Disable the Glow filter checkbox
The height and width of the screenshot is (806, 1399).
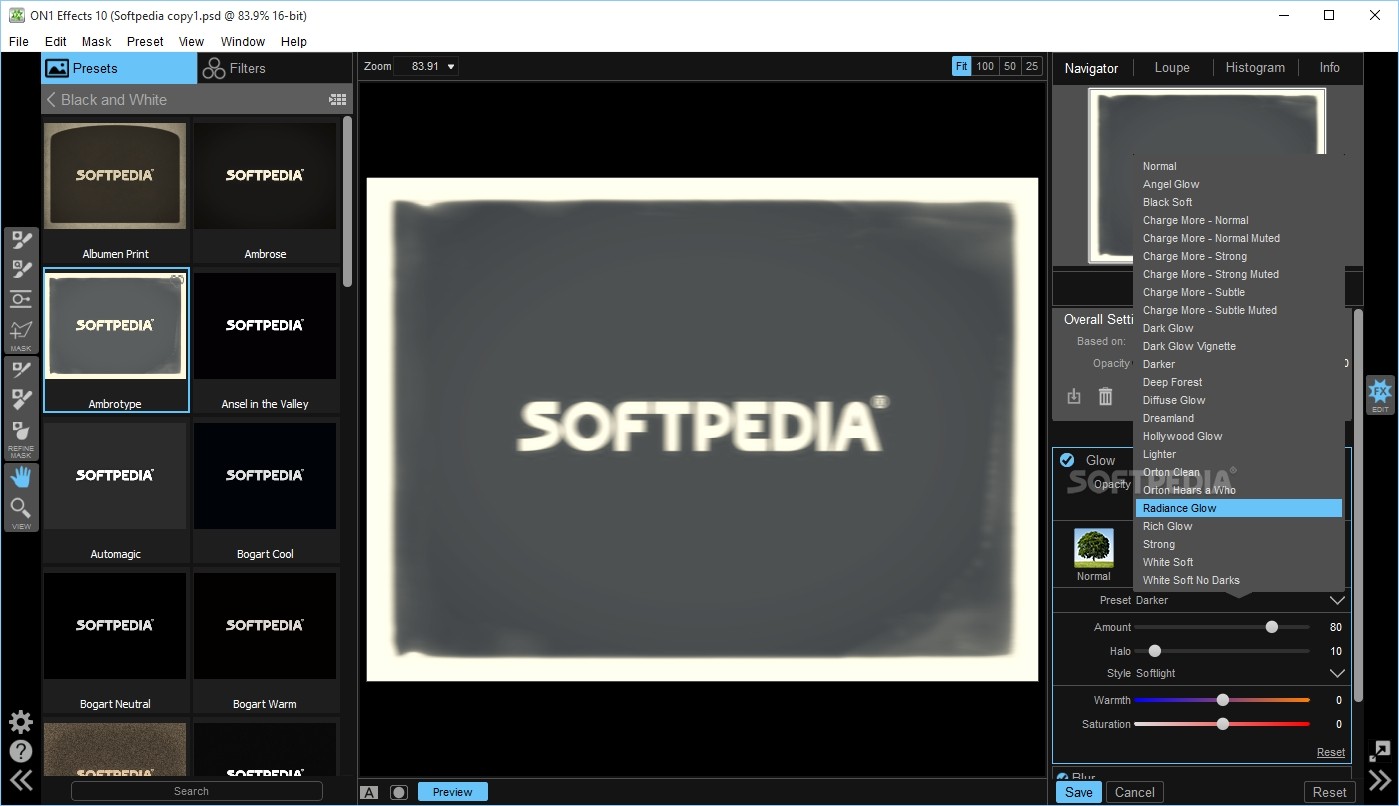point(1067,460)
